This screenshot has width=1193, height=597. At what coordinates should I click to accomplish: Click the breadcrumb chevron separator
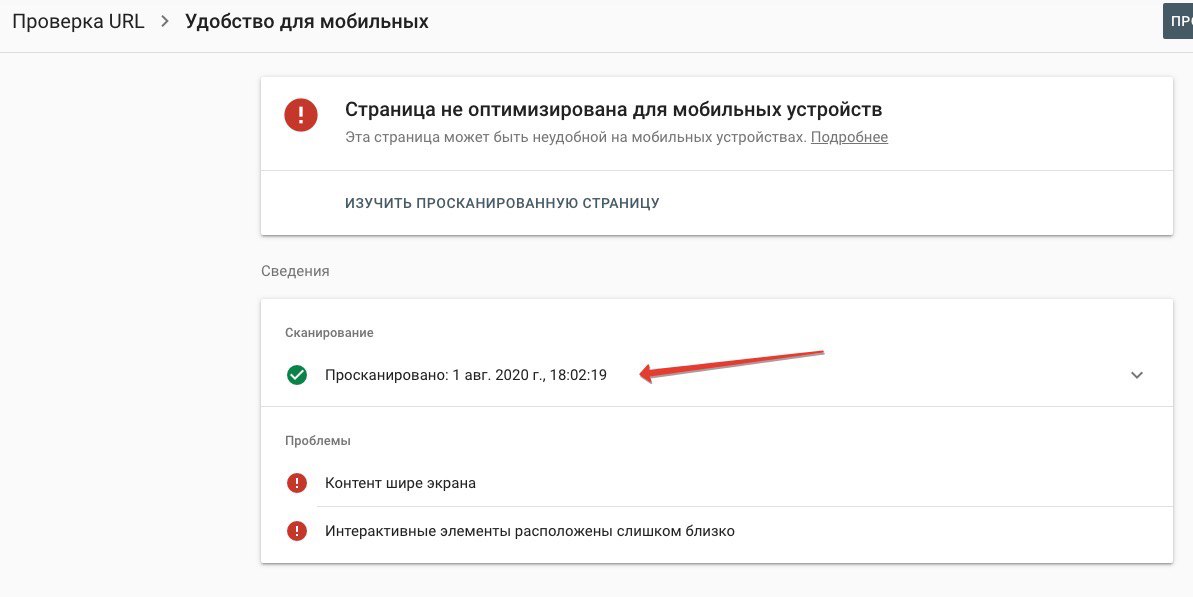point(164,21)
